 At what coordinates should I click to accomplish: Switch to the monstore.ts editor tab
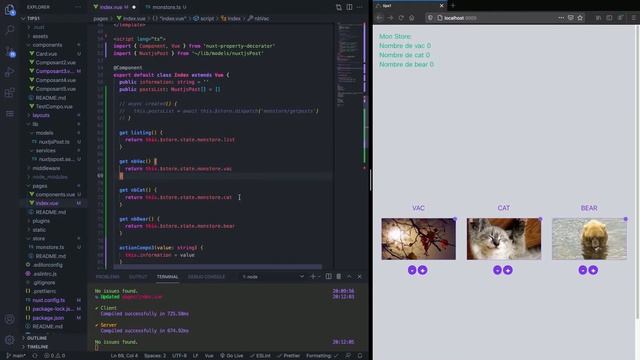[166, 7]
